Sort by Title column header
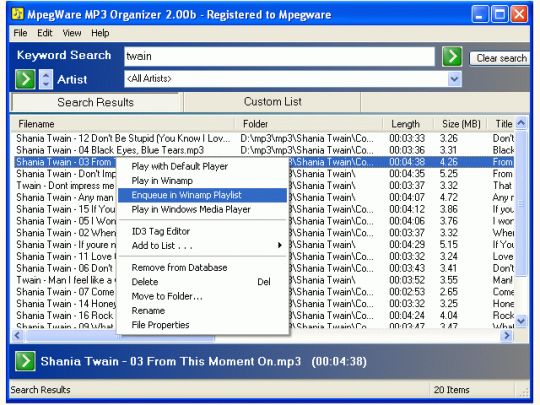Viewport: 540px width, 405px height. coord(501,124)
